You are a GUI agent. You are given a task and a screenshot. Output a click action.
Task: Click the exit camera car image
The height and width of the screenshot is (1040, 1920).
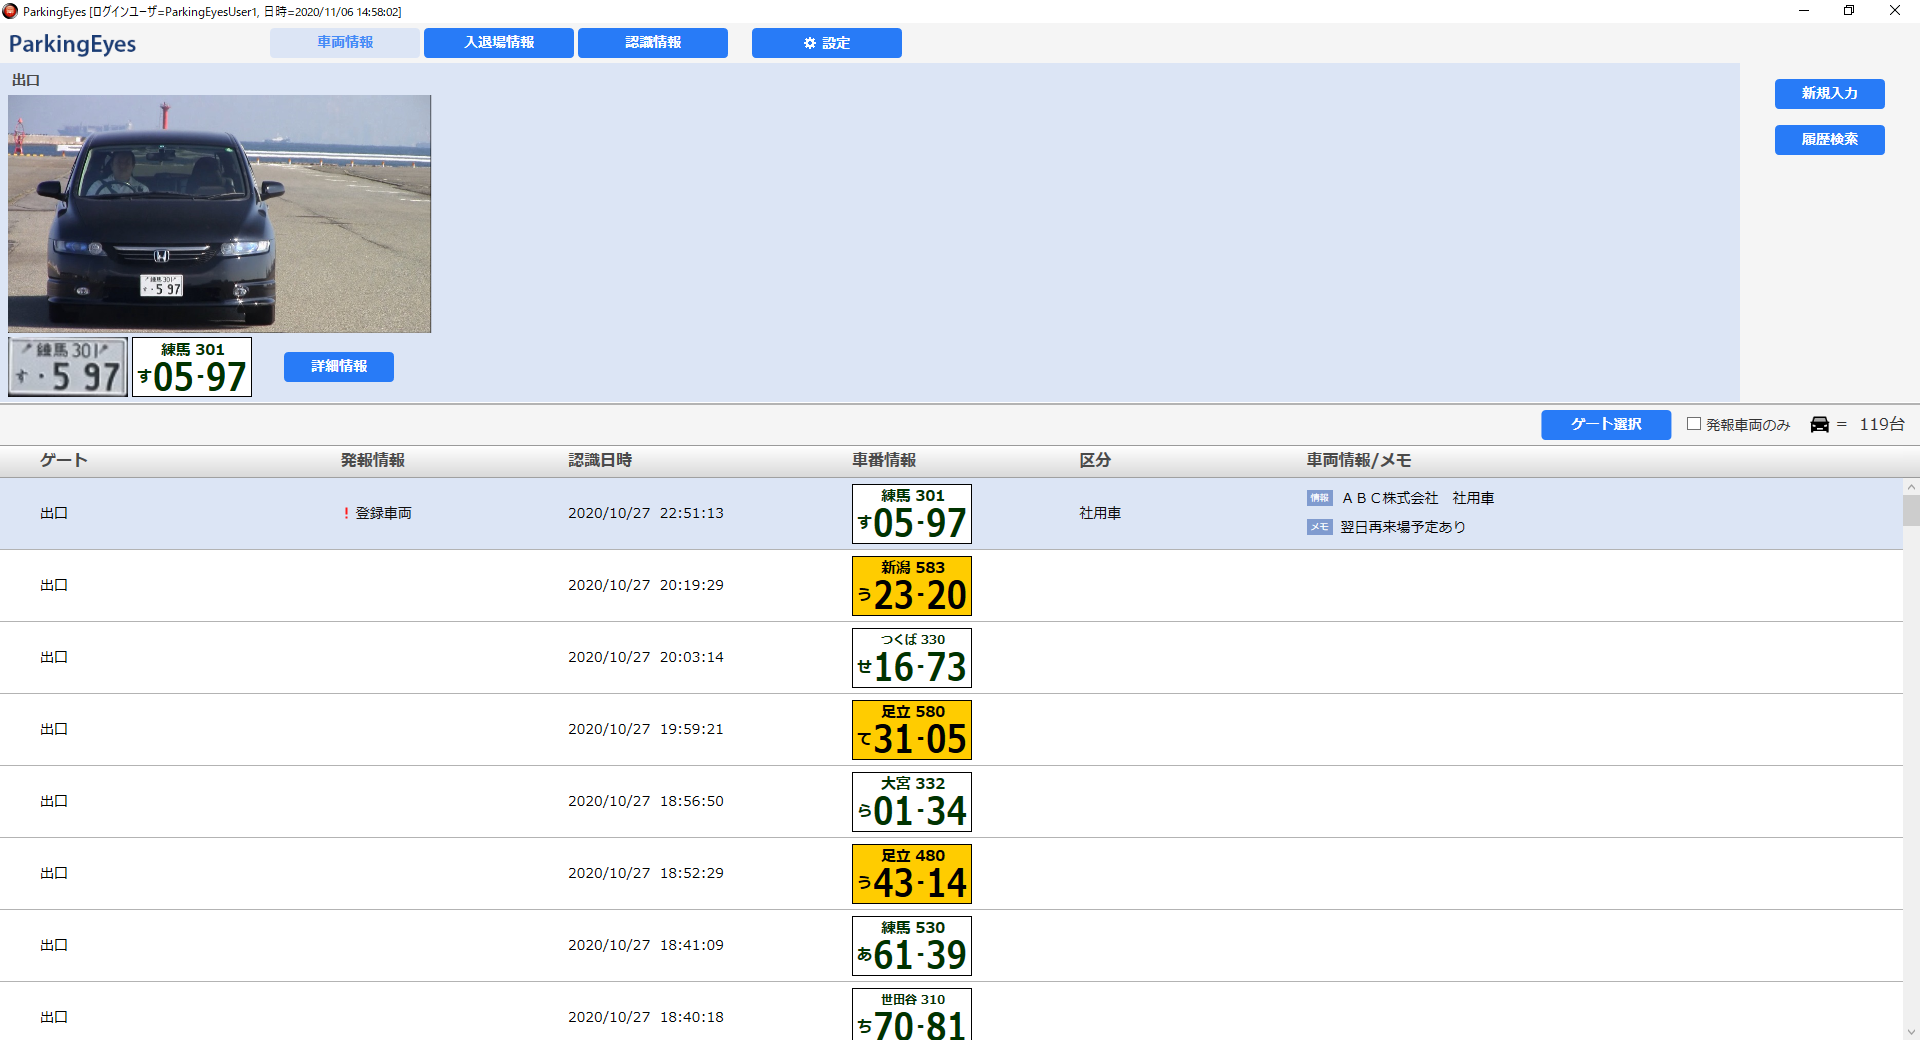(220, 214)
